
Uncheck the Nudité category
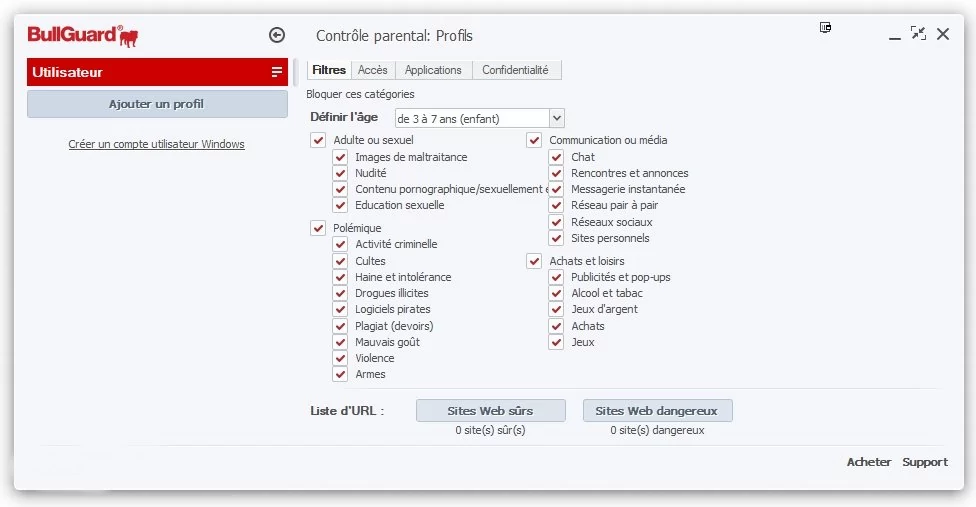tap(340, 173)
